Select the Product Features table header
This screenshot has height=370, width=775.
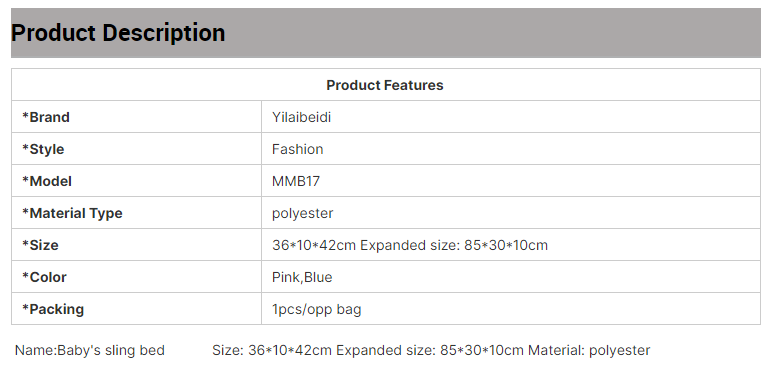click(385, 85)
